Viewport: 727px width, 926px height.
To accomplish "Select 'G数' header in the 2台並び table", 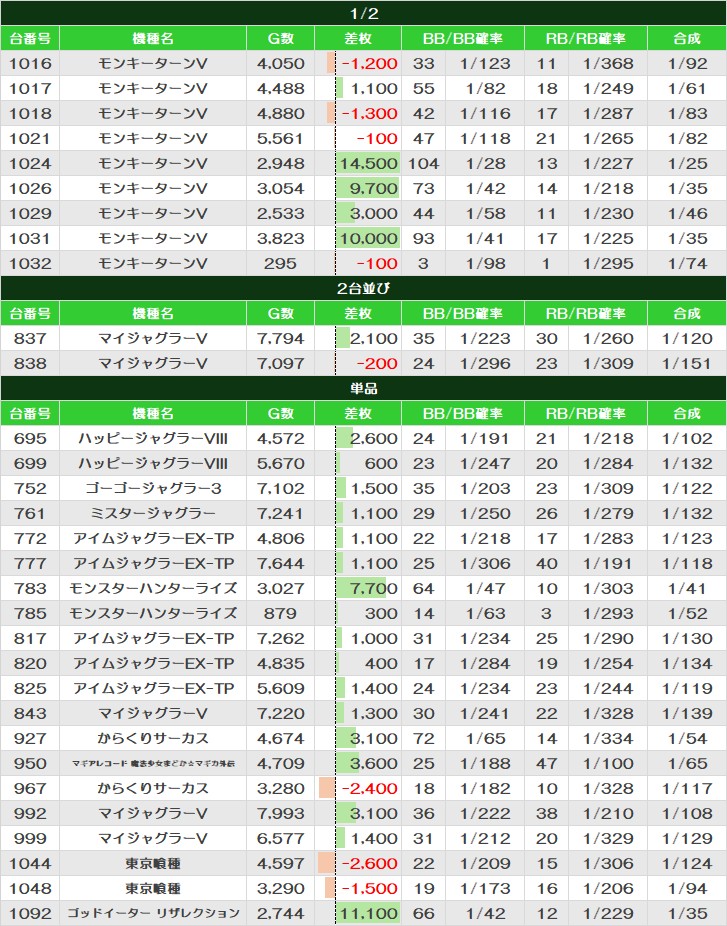I will click(x=281, y=313).
